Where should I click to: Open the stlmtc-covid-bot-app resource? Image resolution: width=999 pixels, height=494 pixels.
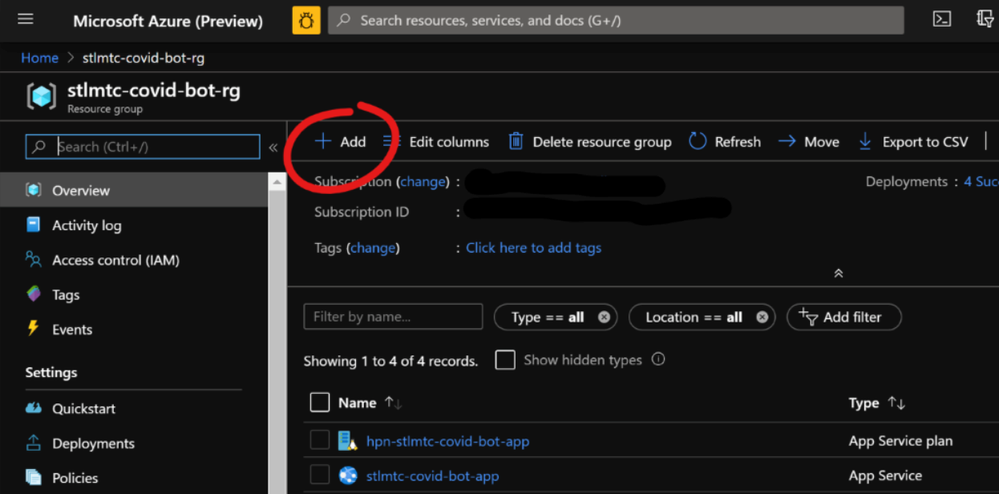pos(433,476)
